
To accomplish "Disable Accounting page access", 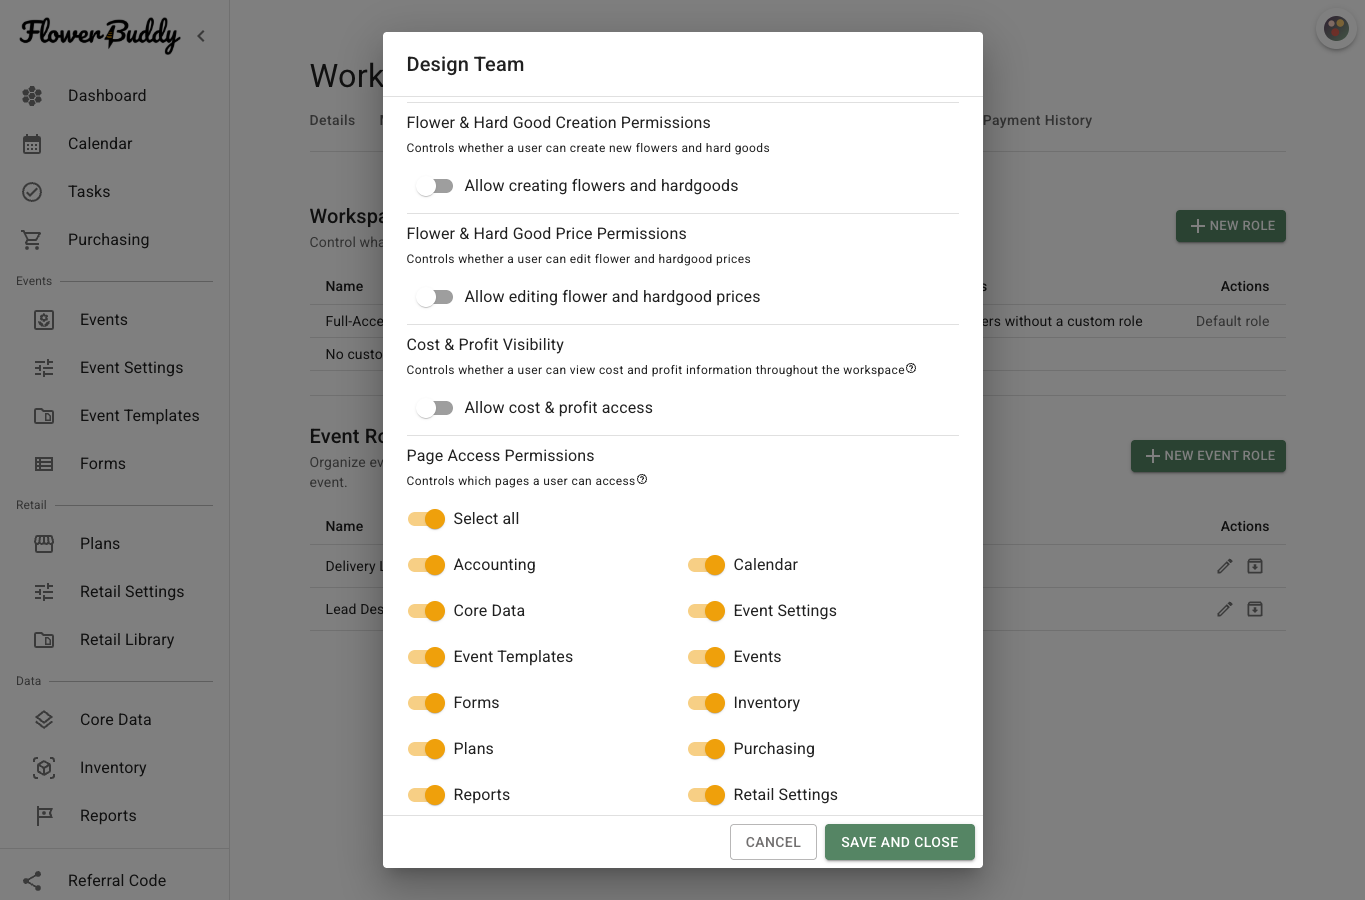I will click(x=426, y=565).
